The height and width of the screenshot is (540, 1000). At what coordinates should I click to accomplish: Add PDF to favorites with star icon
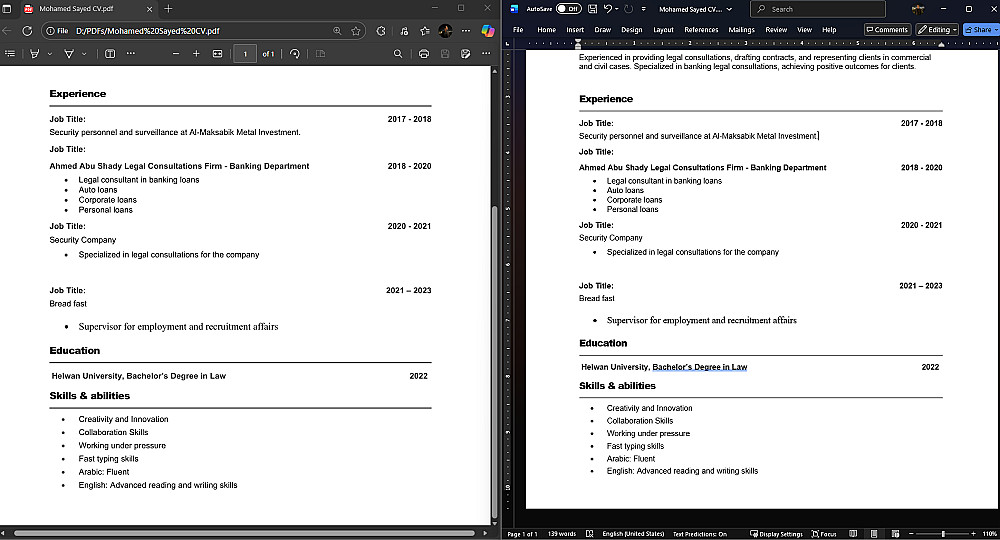[356, 31]
